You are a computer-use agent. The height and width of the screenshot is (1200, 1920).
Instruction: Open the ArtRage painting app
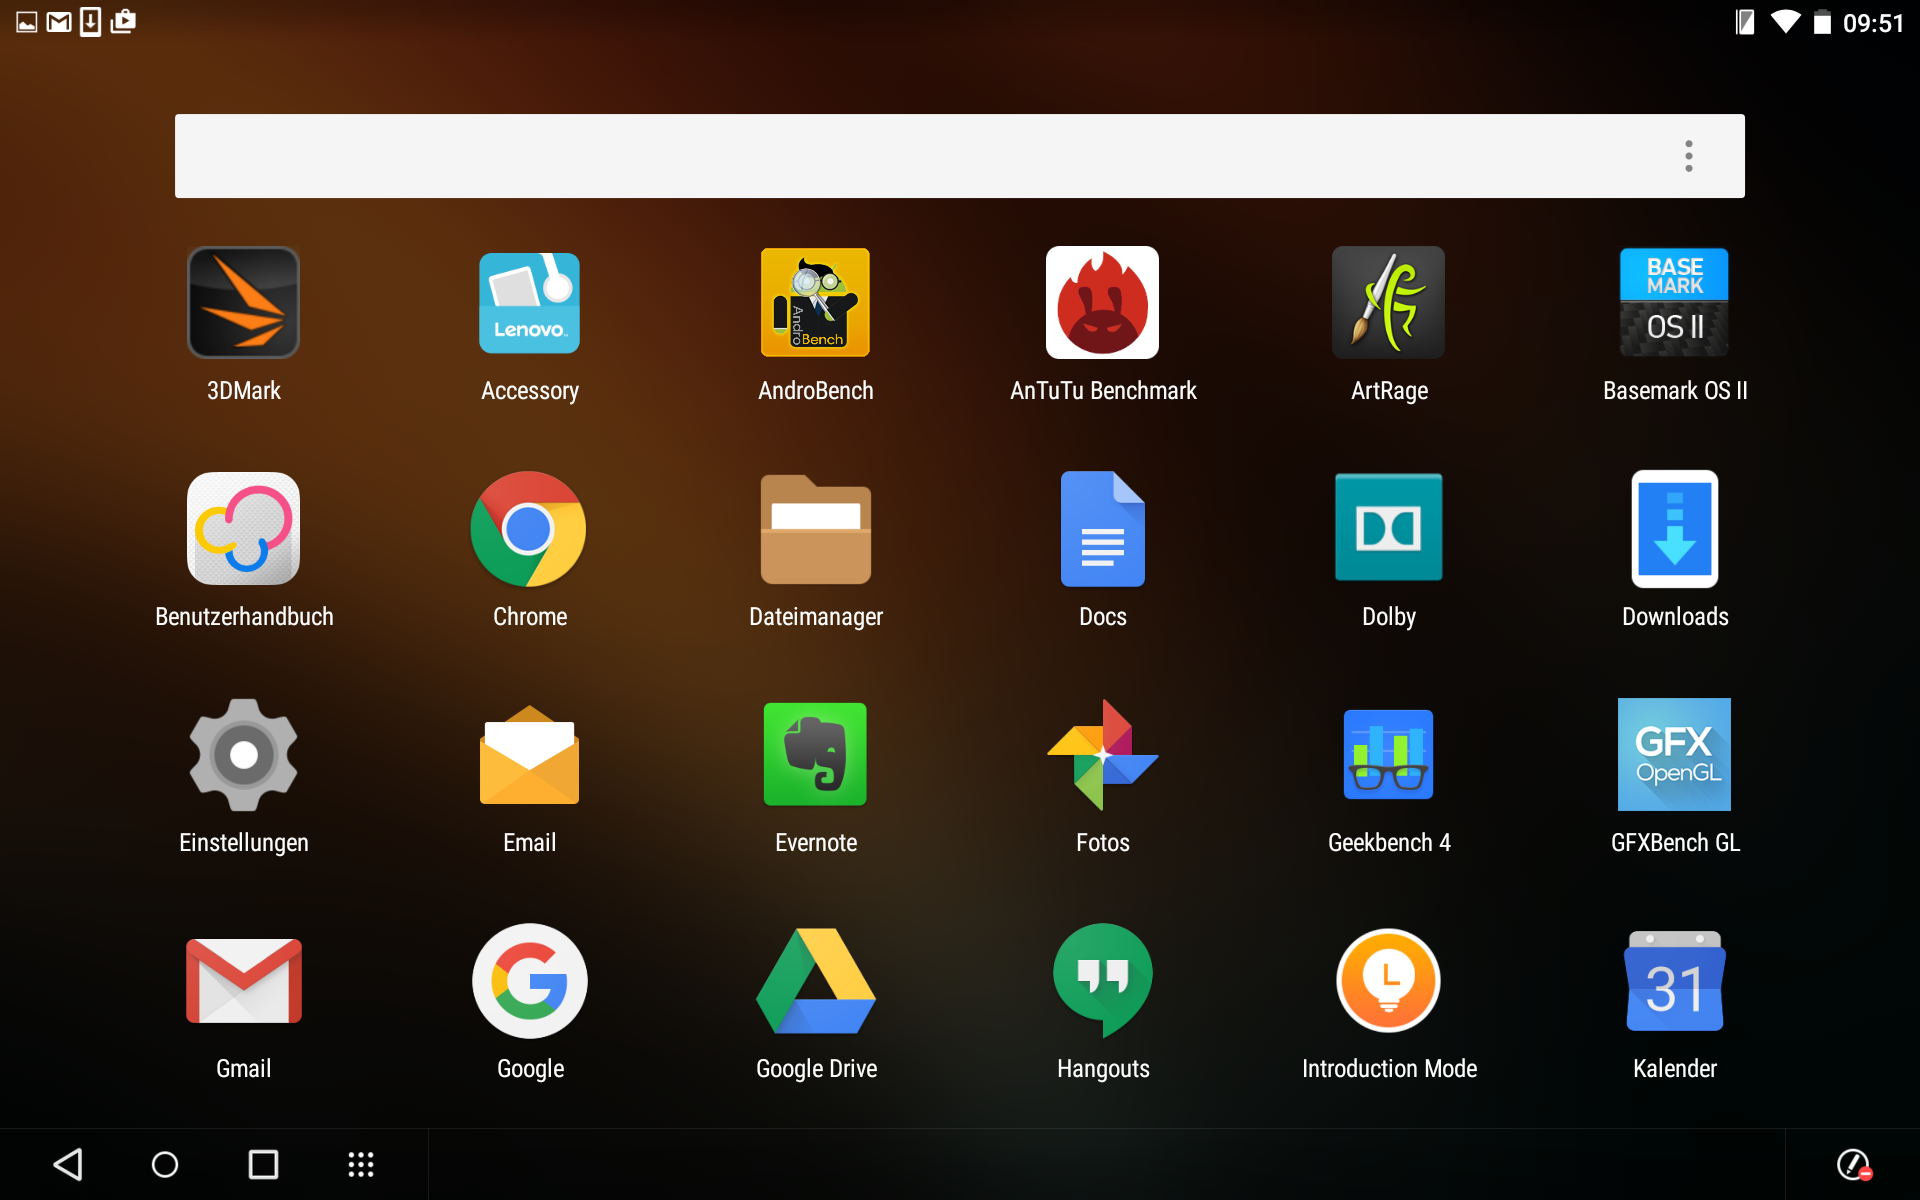coord(1389,303)
